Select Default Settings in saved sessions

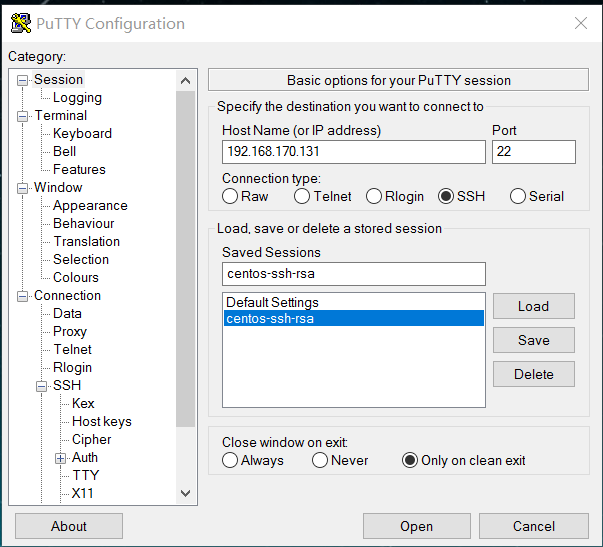click(354, 302)
